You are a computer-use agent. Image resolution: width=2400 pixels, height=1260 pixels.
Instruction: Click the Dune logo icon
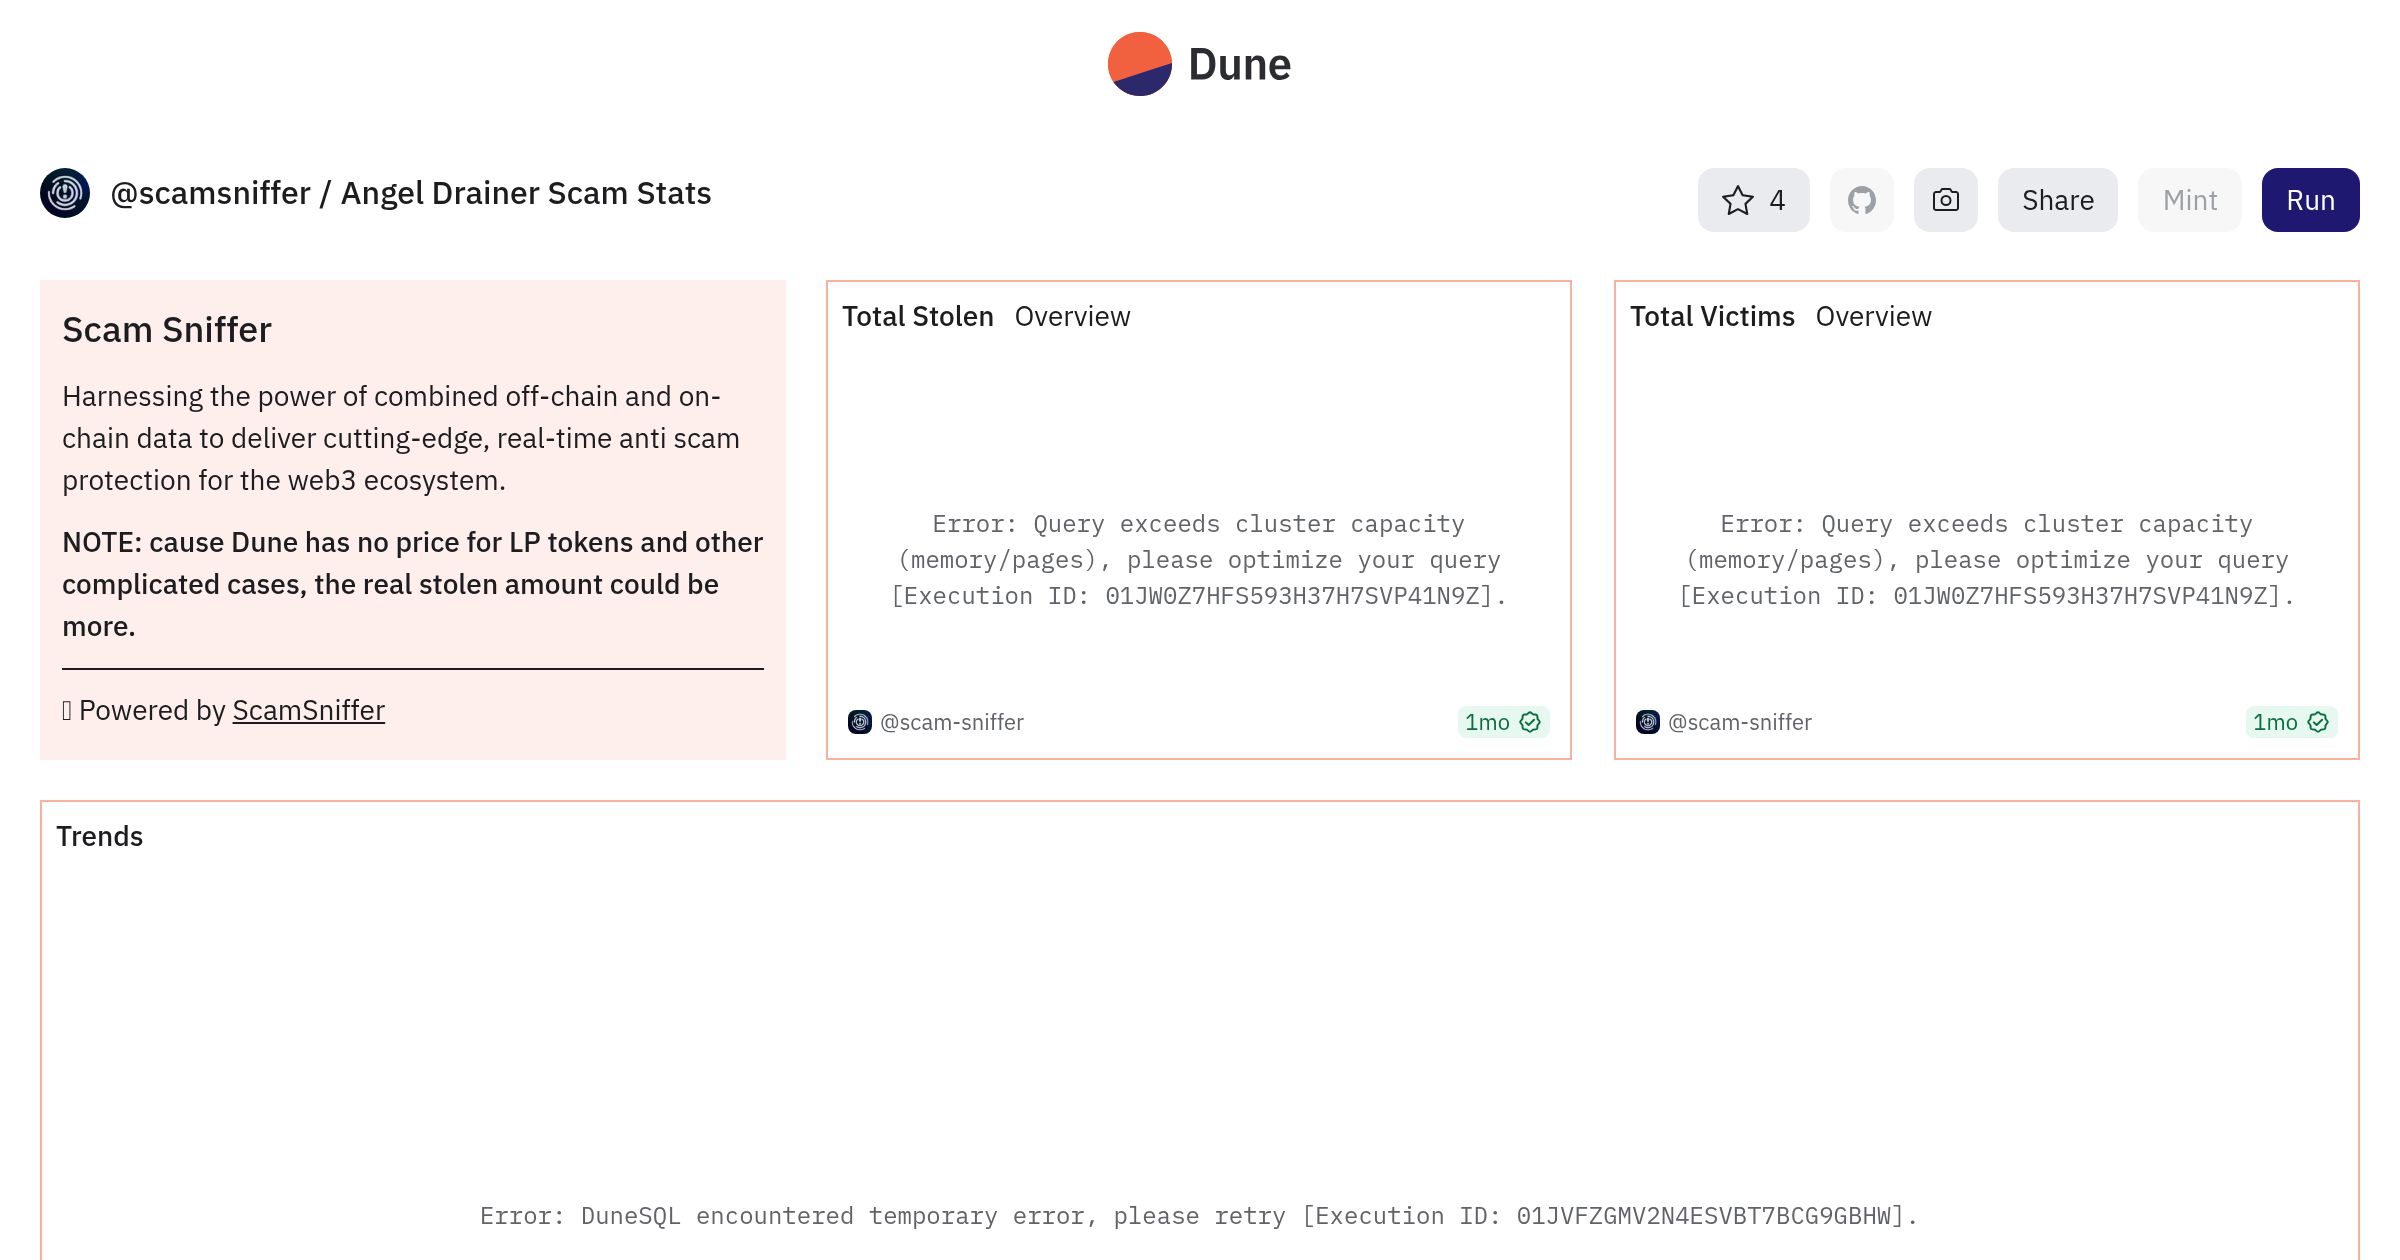coord(1139,64)
